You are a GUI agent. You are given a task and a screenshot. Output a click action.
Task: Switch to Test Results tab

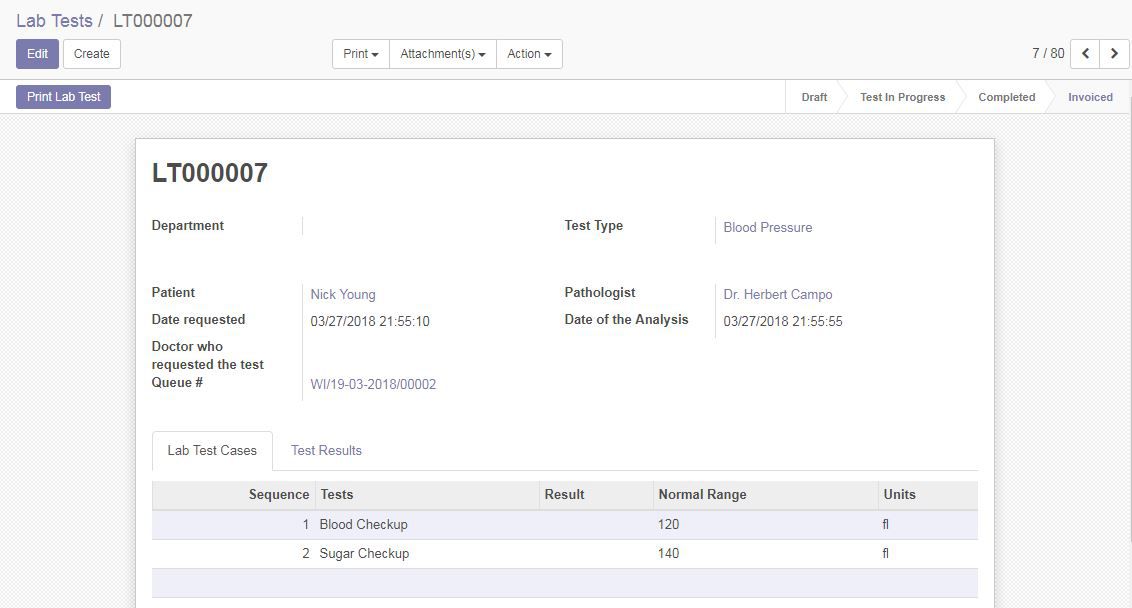pyautogui.click(x=326, y=451)
